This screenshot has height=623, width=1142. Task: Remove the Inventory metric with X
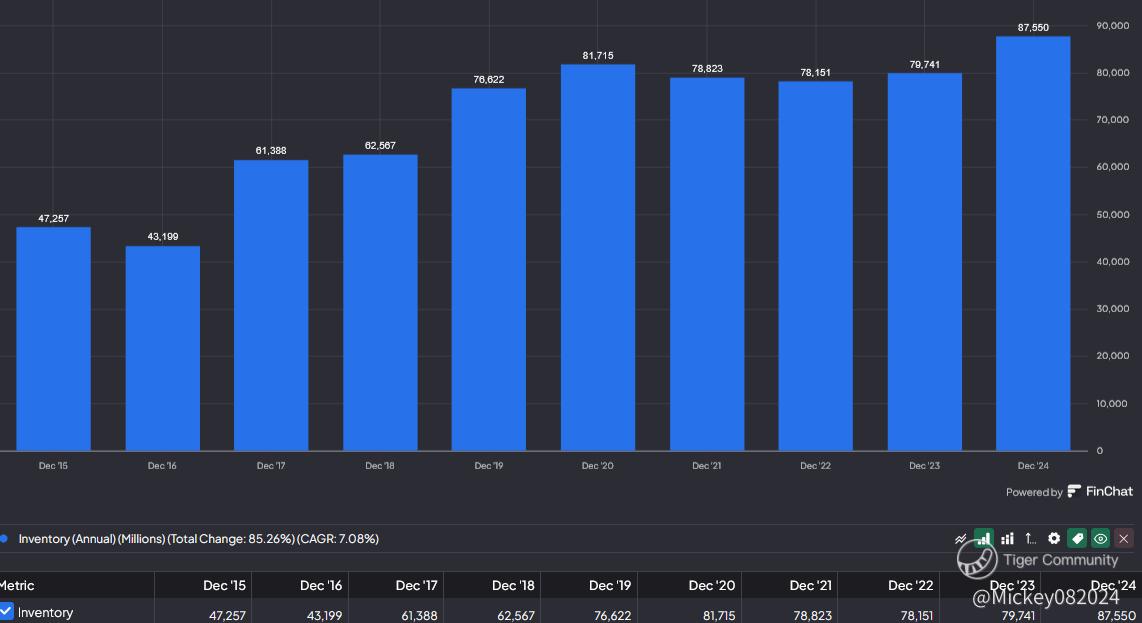1124,538
